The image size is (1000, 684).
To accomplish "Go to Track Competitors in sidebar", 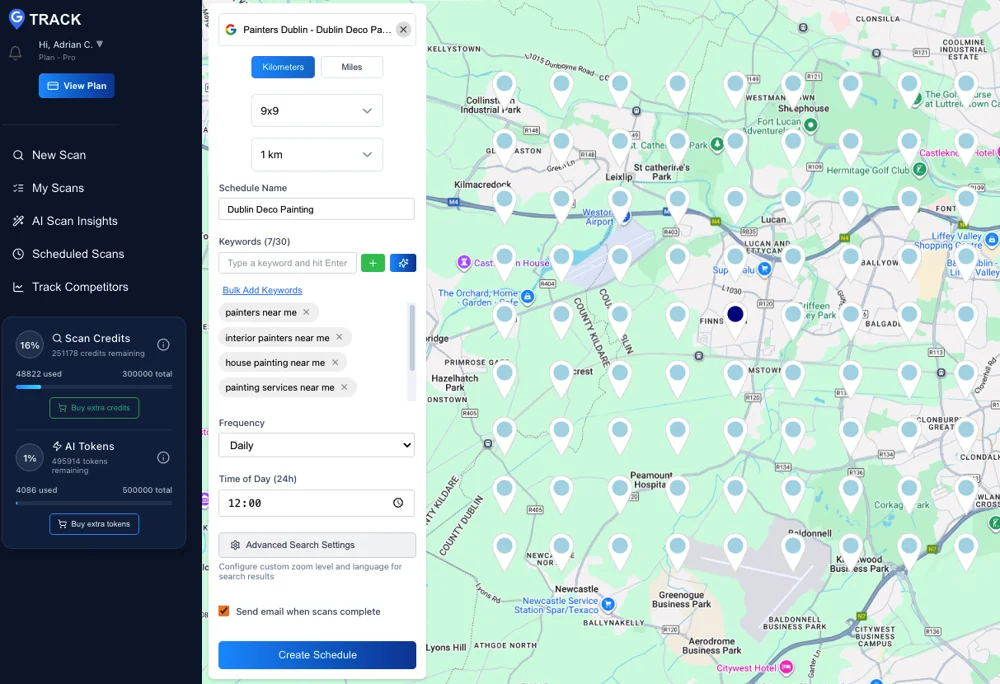I will [x=80, y=287].
